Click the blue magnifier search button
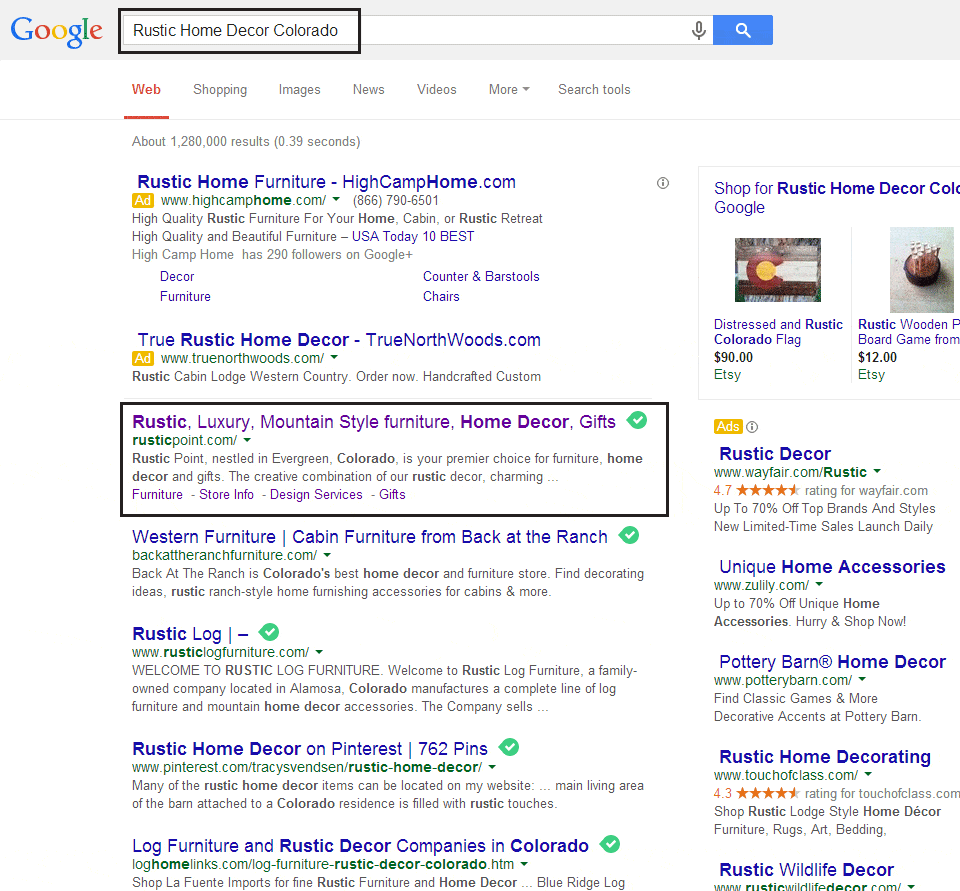The image size is (960, 891). [743, 30]
